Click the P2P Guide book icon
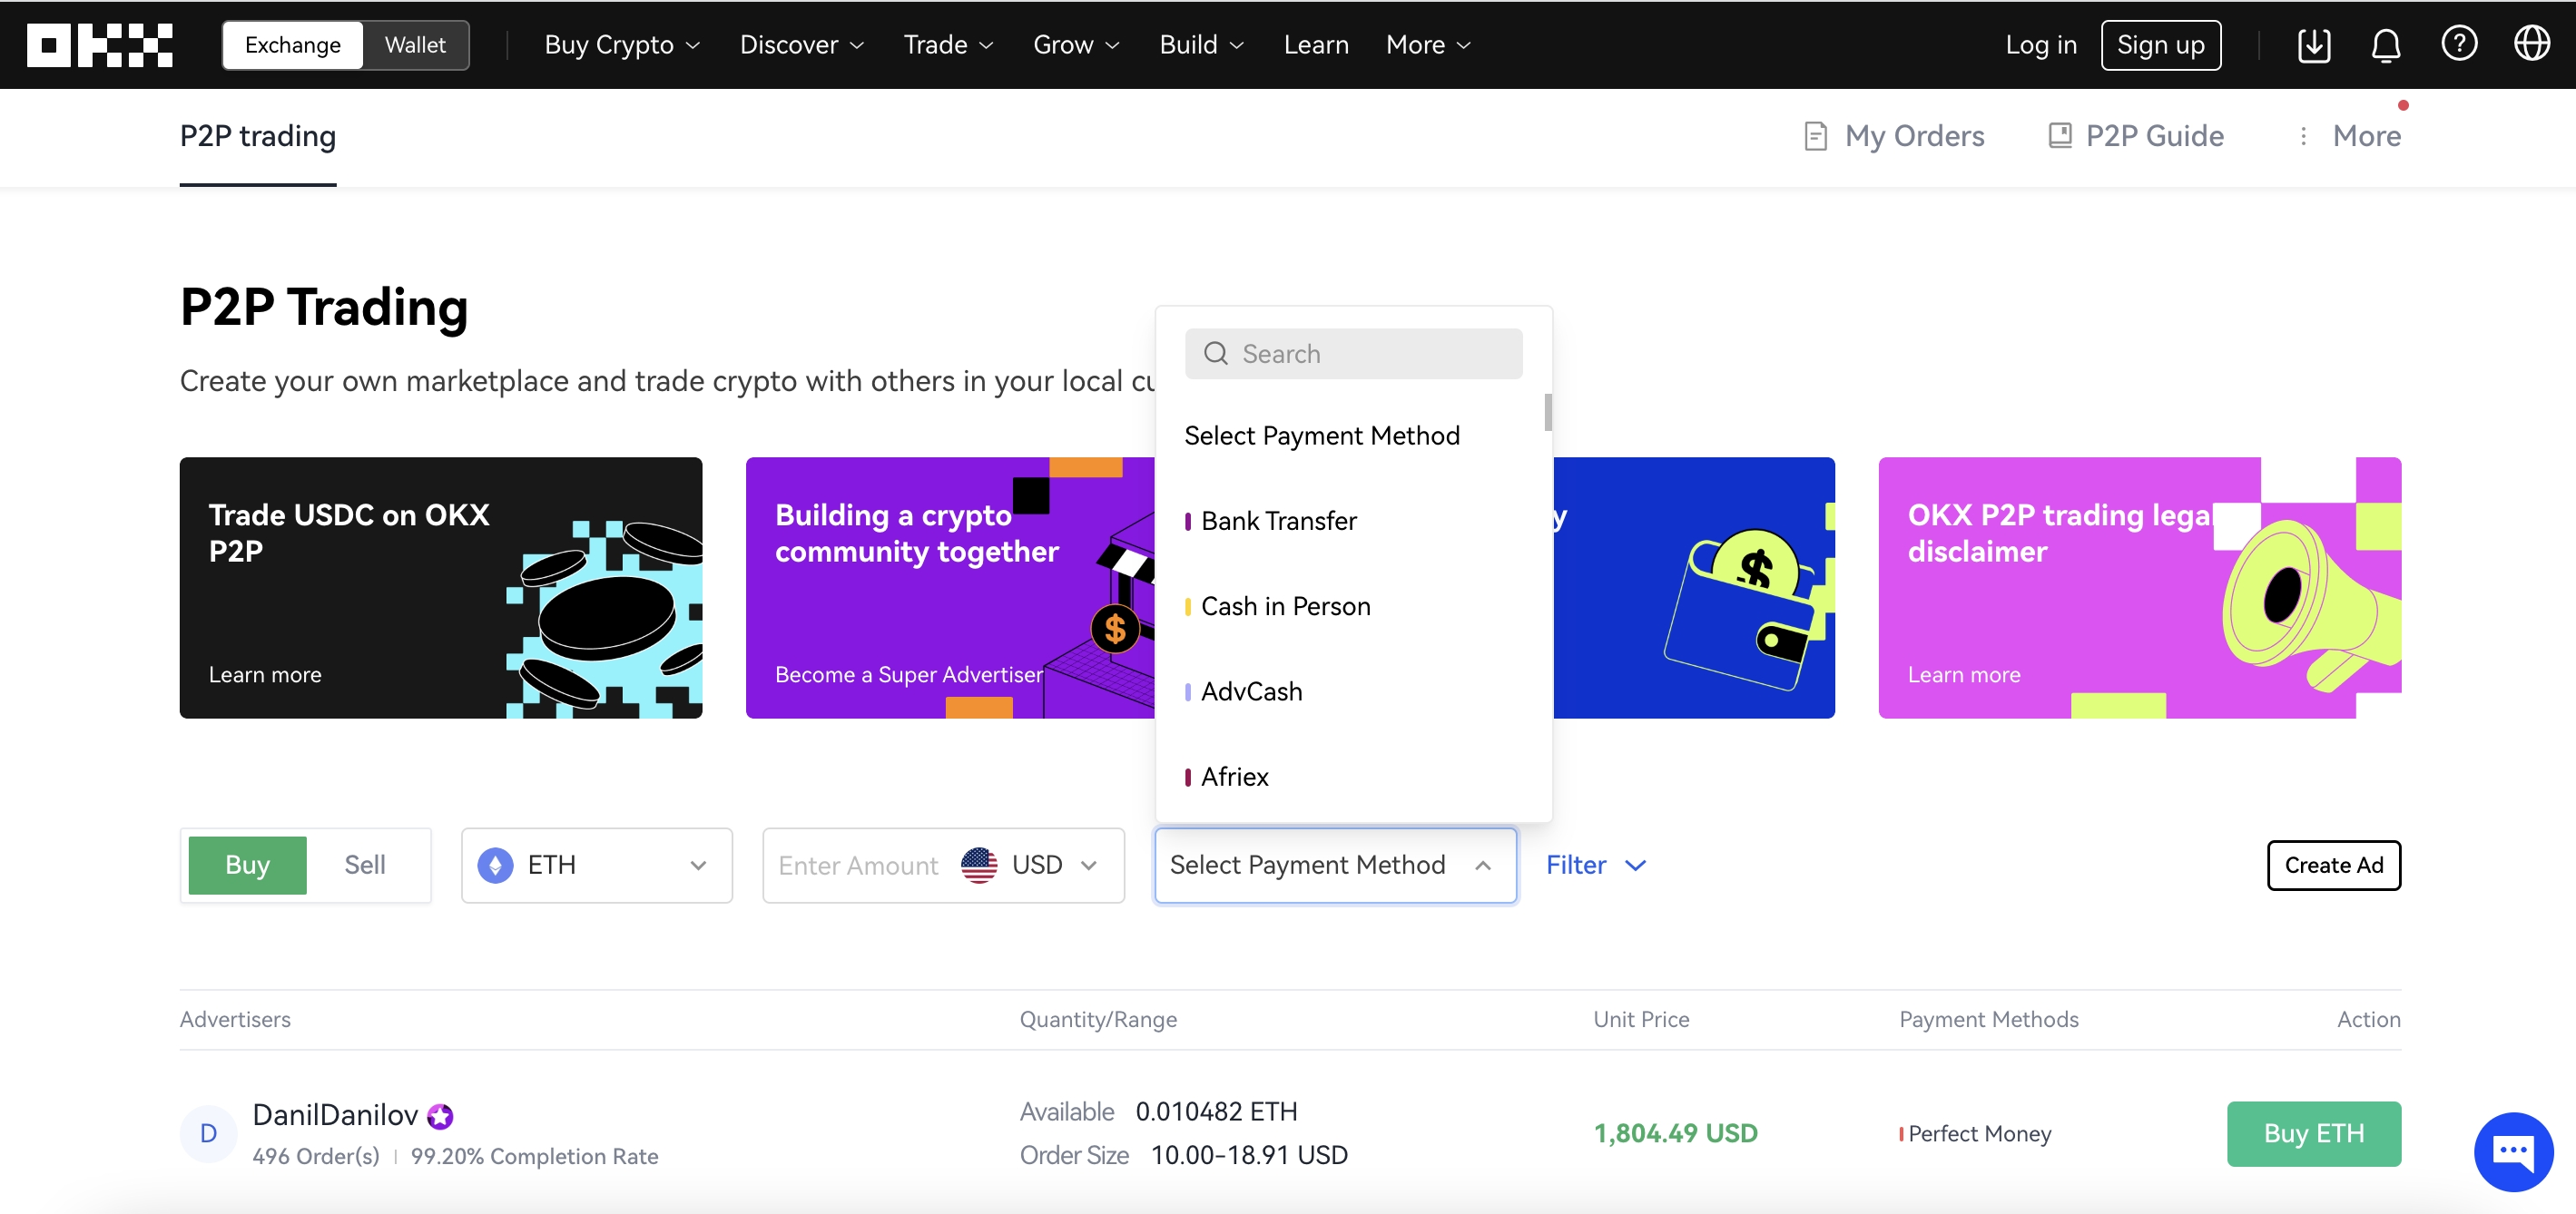 click(2059, 136)
